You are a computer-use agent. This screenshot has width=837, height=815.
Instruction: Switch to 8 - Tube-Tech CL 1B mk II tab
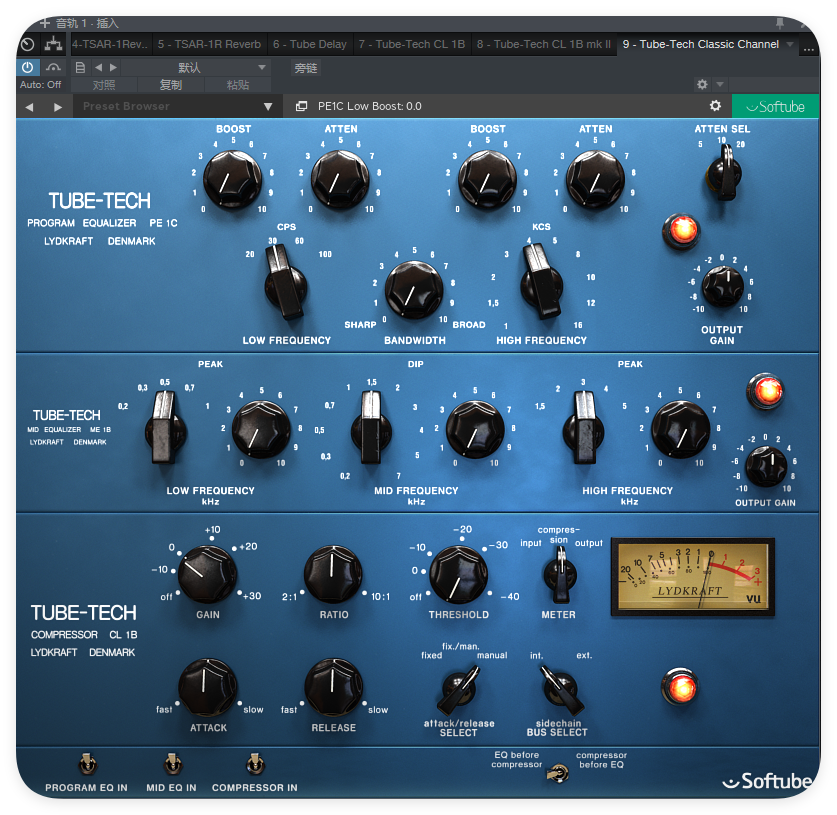[x=544, y=44]
